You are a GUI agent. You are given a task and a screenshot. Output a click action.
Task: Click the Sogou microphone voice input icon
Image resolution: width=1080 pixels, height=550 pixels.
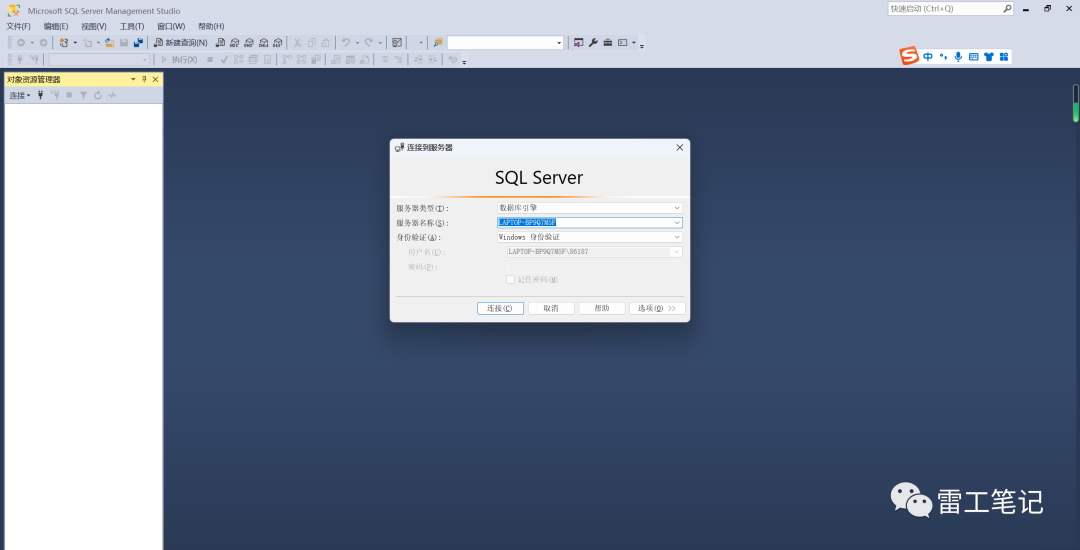tap(958, 56)
